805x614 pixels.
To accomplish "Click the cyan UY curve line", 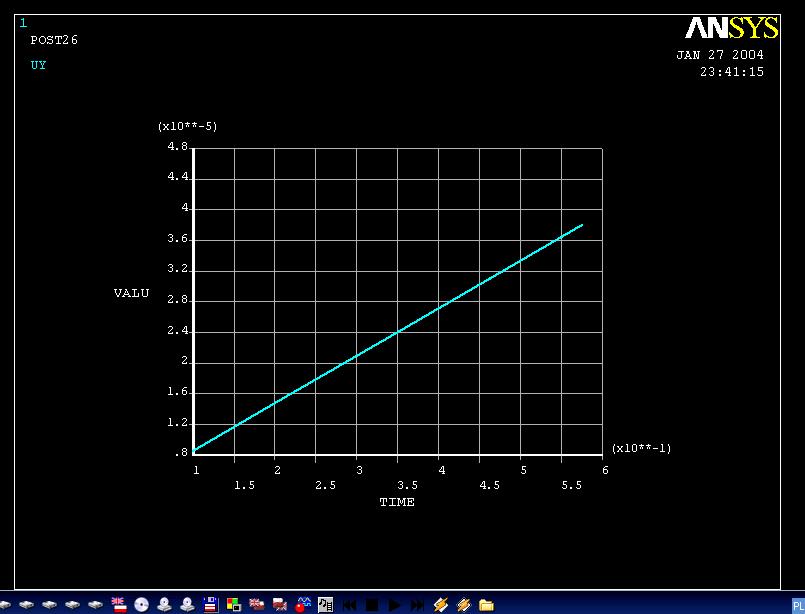I will point(388,338).
